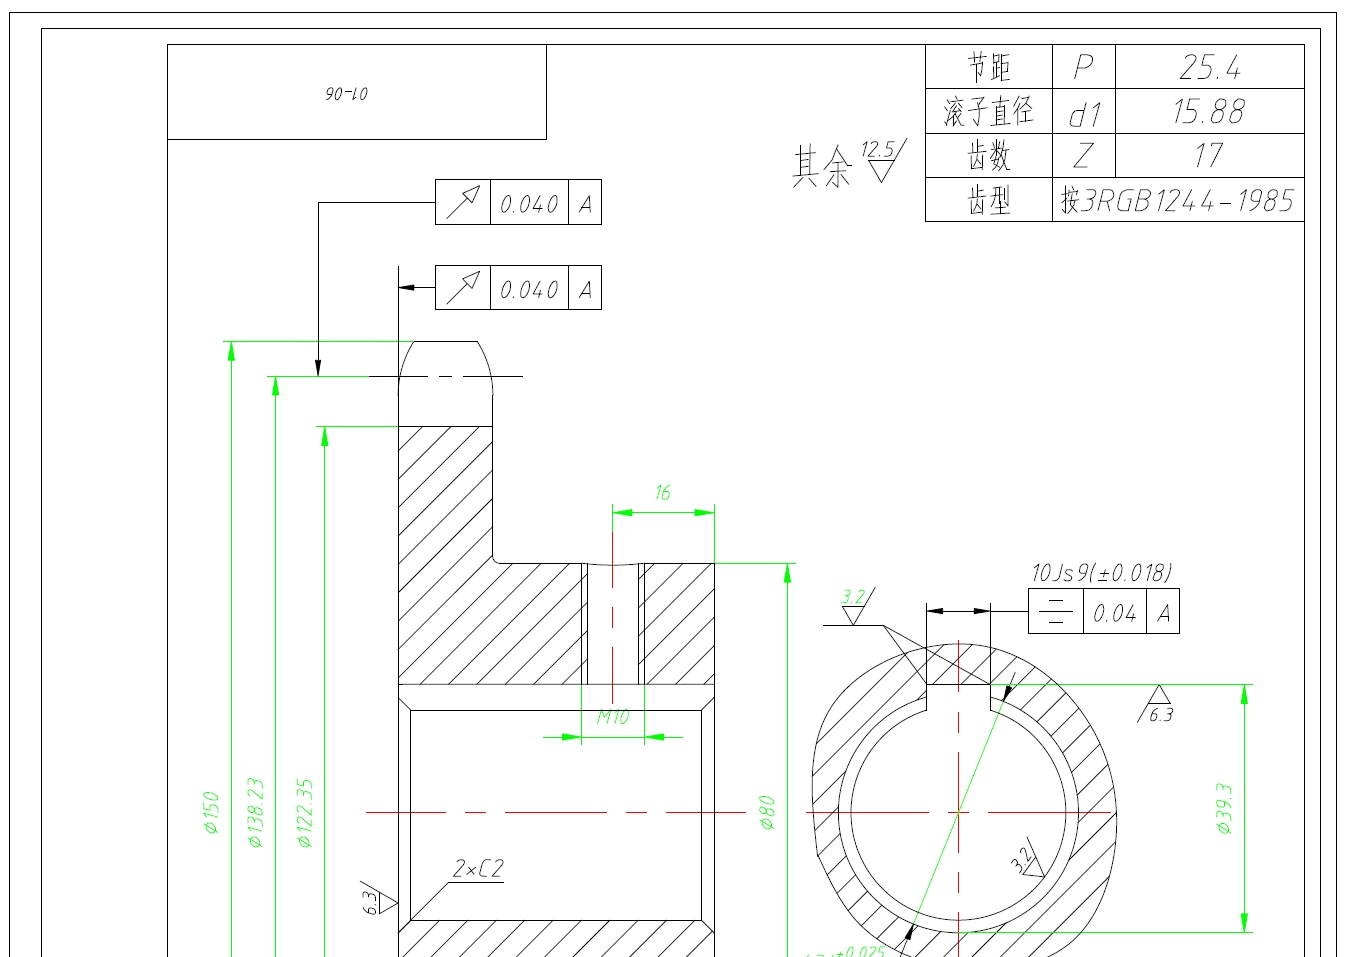Screen dimensions: 1346x957
Task: Select the symbol P in the parameter table
Action: coord(1083,68)
